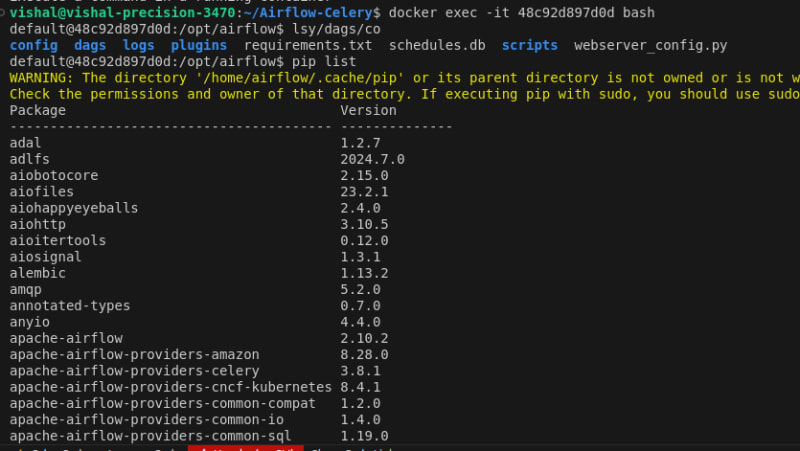Click the adlfs version 2024.7.0
The image size is (800, 451).
tap(372, 159)
